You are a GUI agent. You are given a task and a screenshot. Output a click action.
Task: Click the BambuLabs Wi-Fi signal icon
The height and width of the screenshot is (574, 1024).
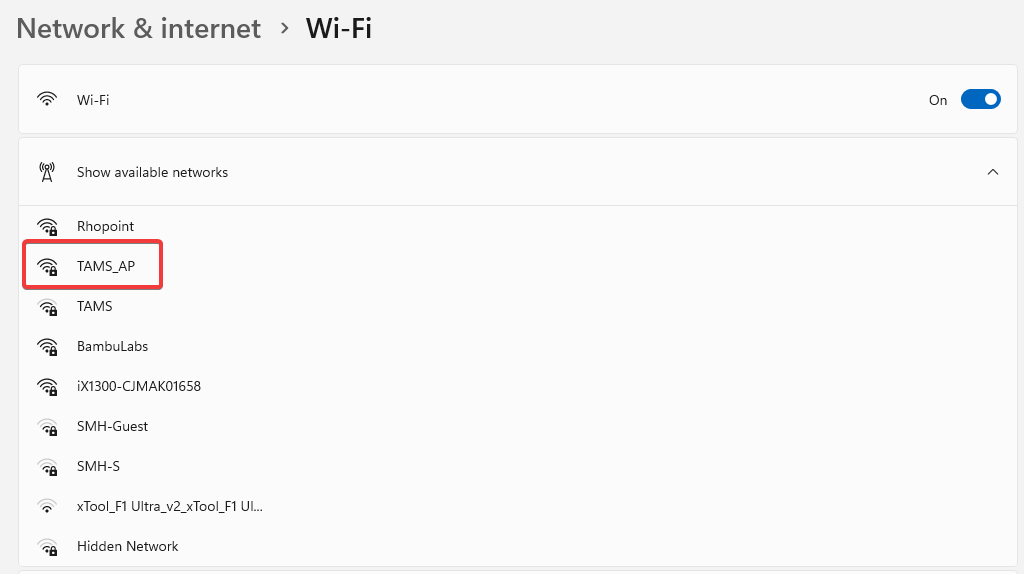point(47,347)
